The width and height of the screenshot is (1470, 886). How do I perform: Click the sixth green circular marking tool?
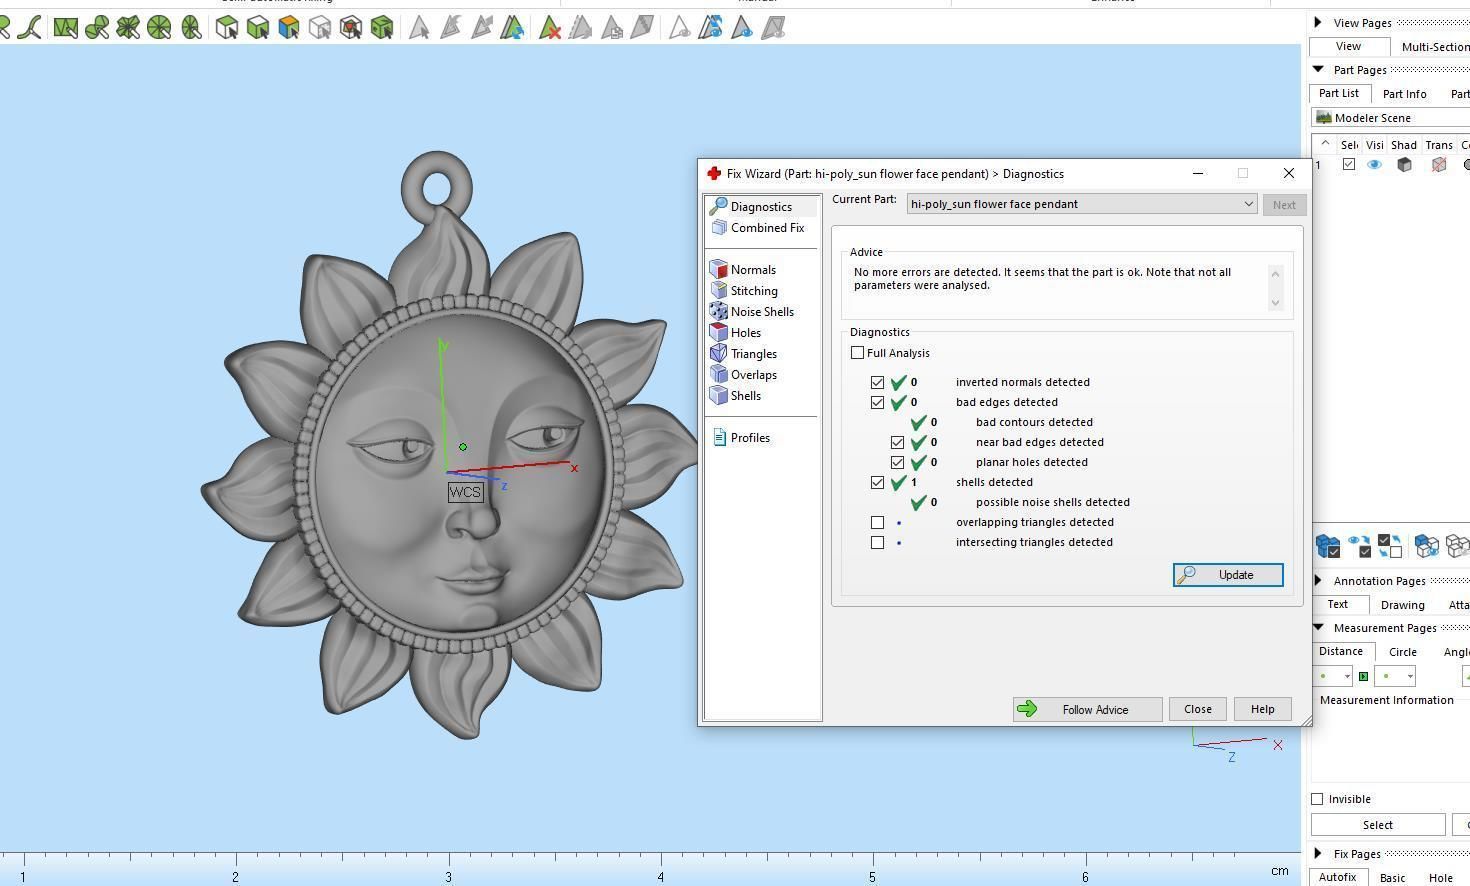[159, 28]
